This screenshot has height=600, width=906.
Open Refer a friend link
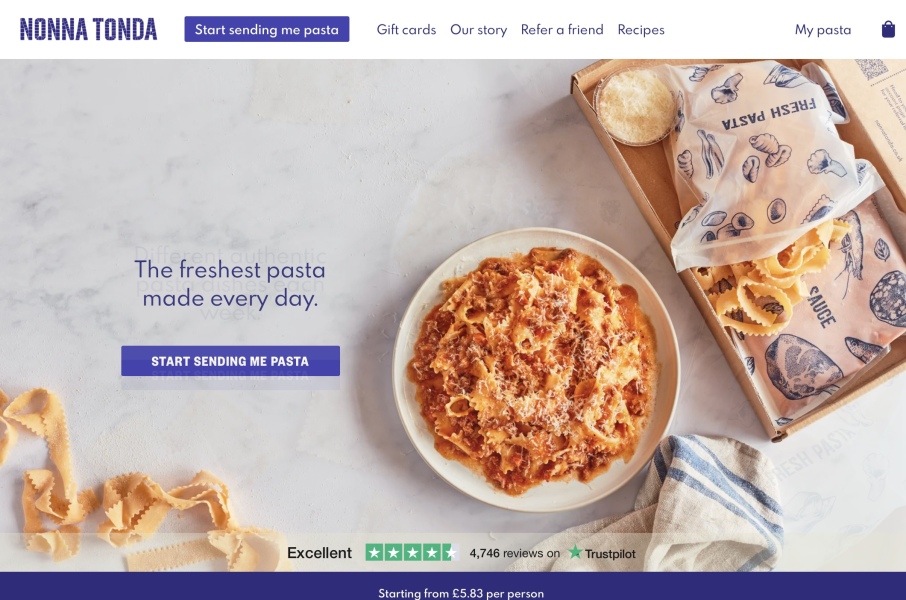click(562, 29)
